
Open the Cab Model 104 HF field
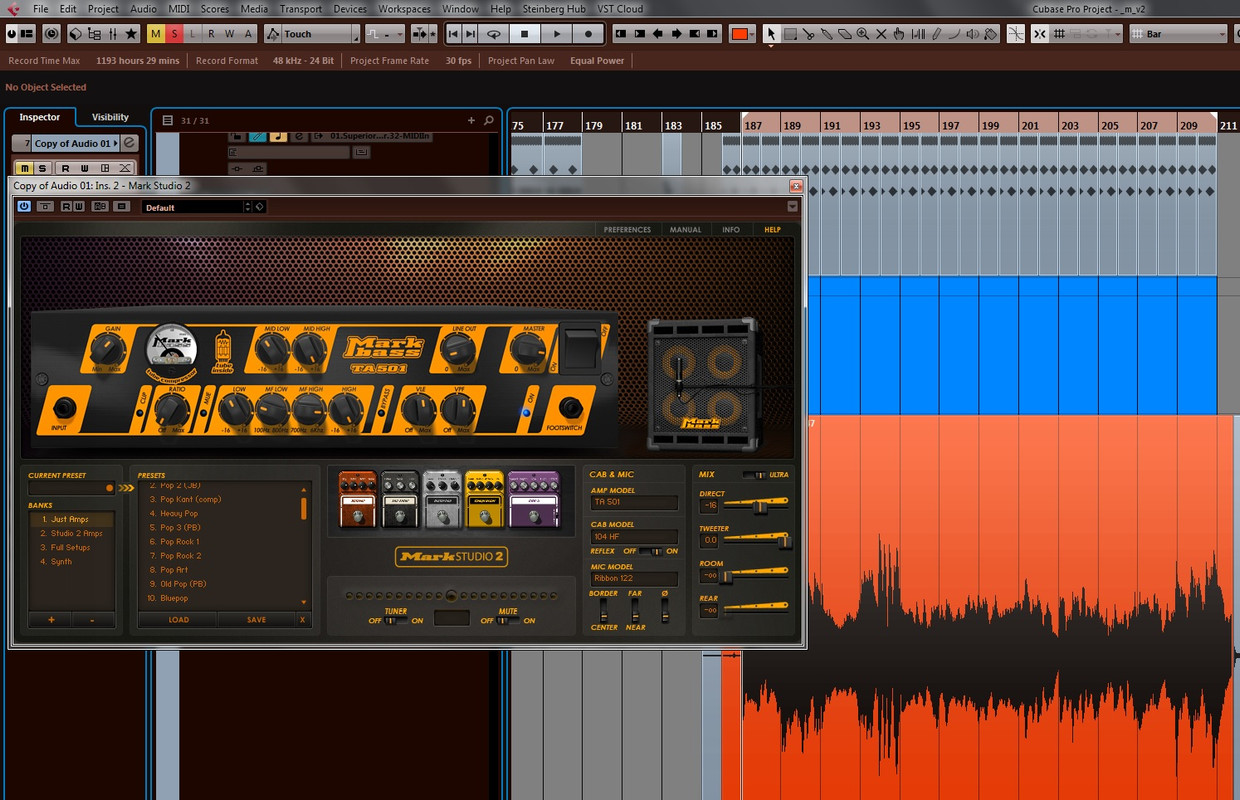[x=634, y=537]
